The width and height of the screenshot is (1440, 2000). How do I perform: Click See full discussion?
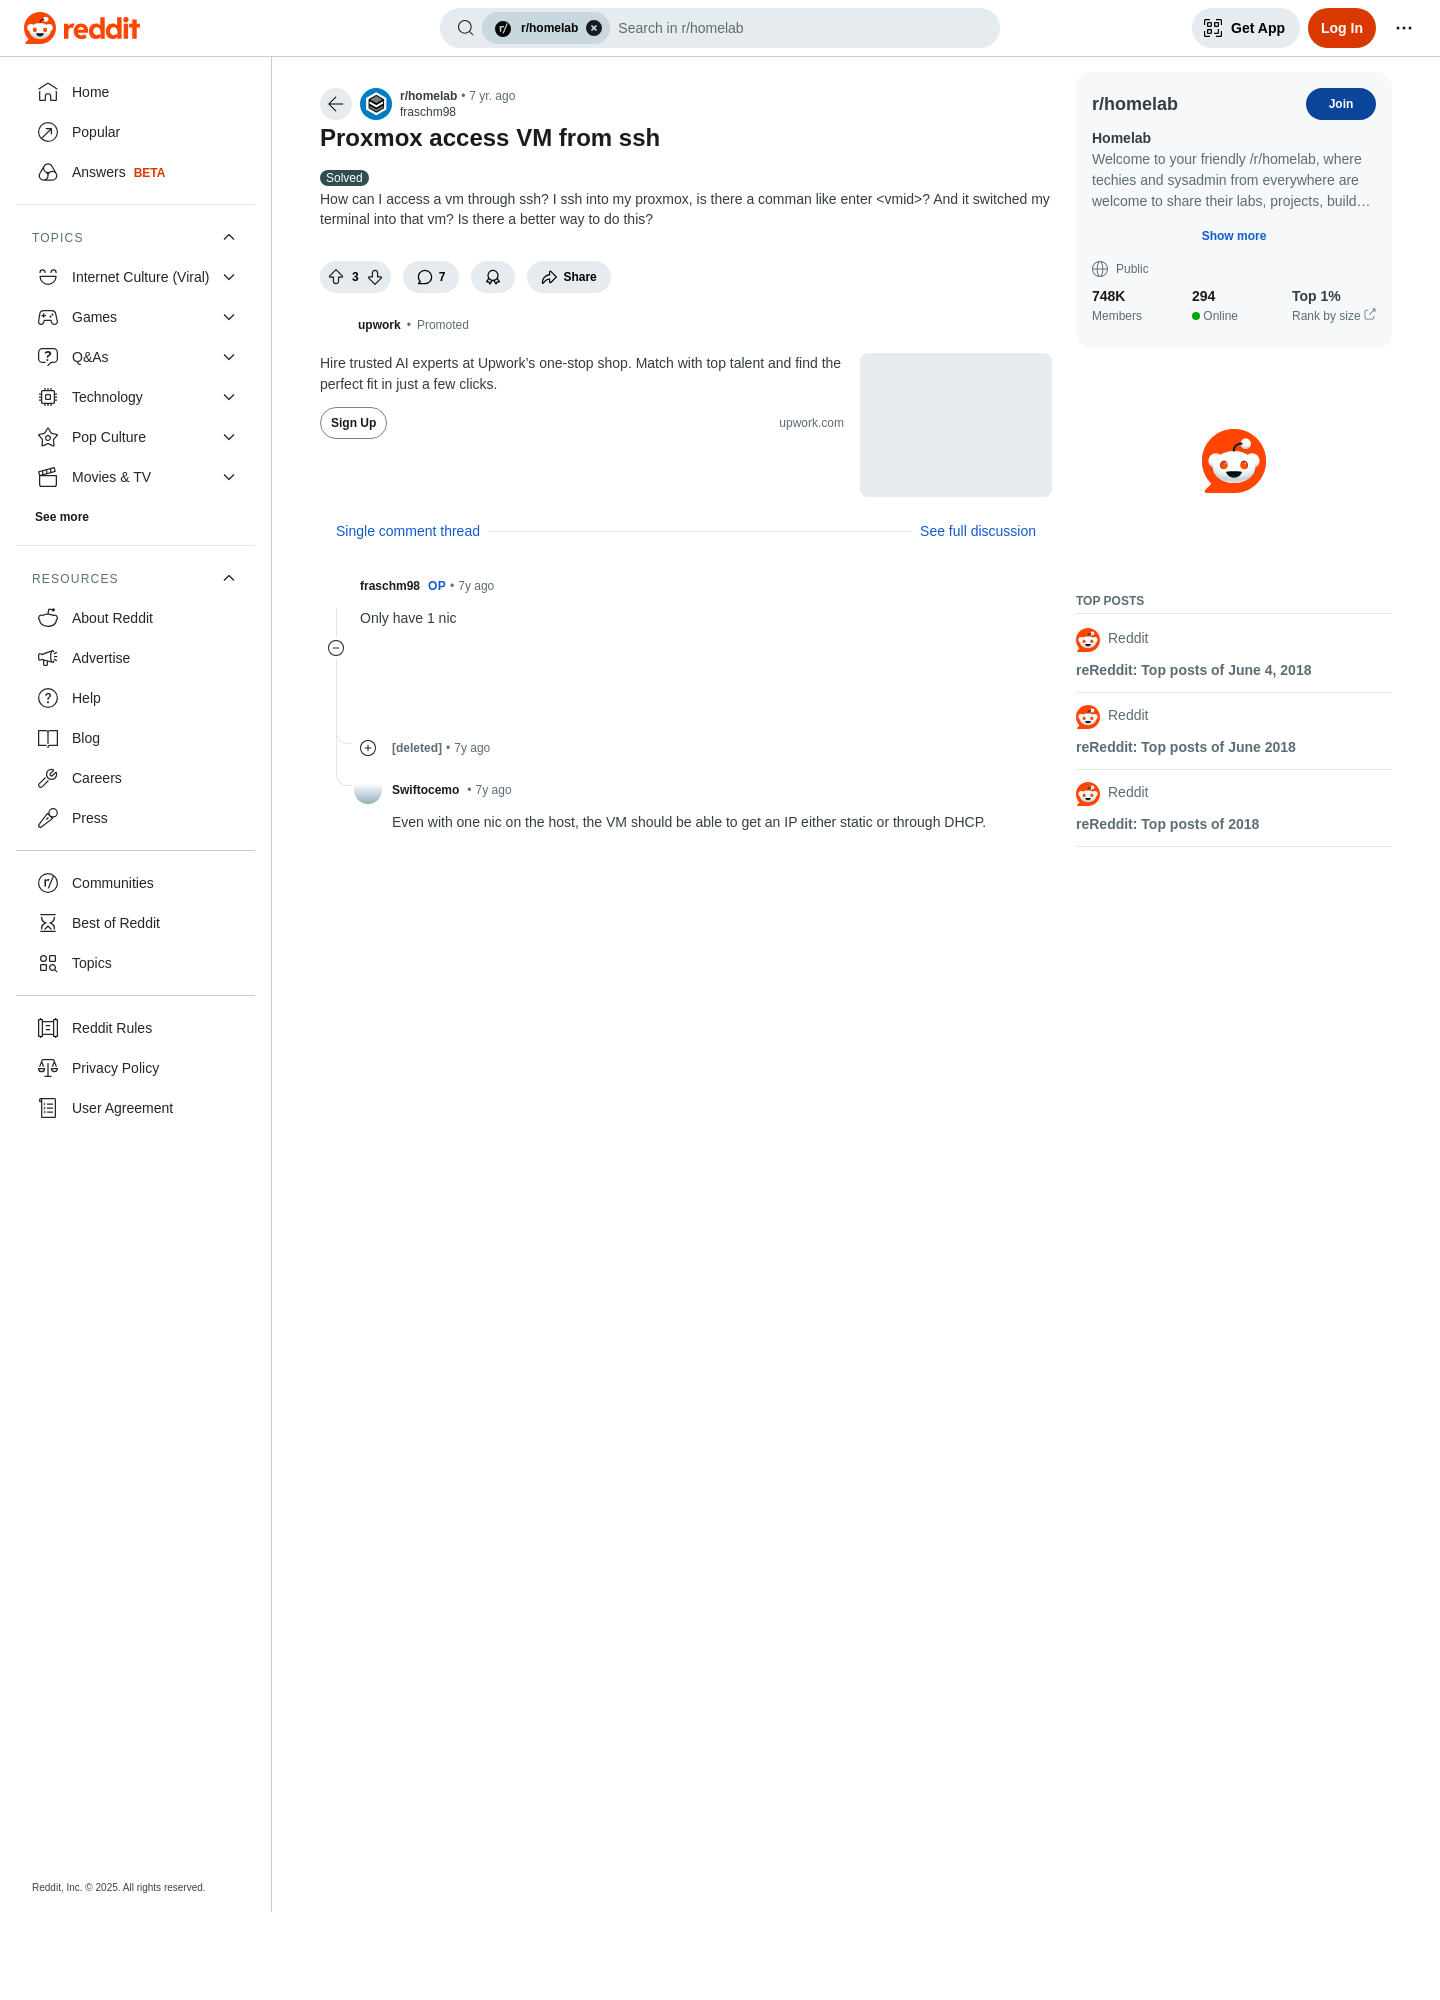[x=978, y=531]
